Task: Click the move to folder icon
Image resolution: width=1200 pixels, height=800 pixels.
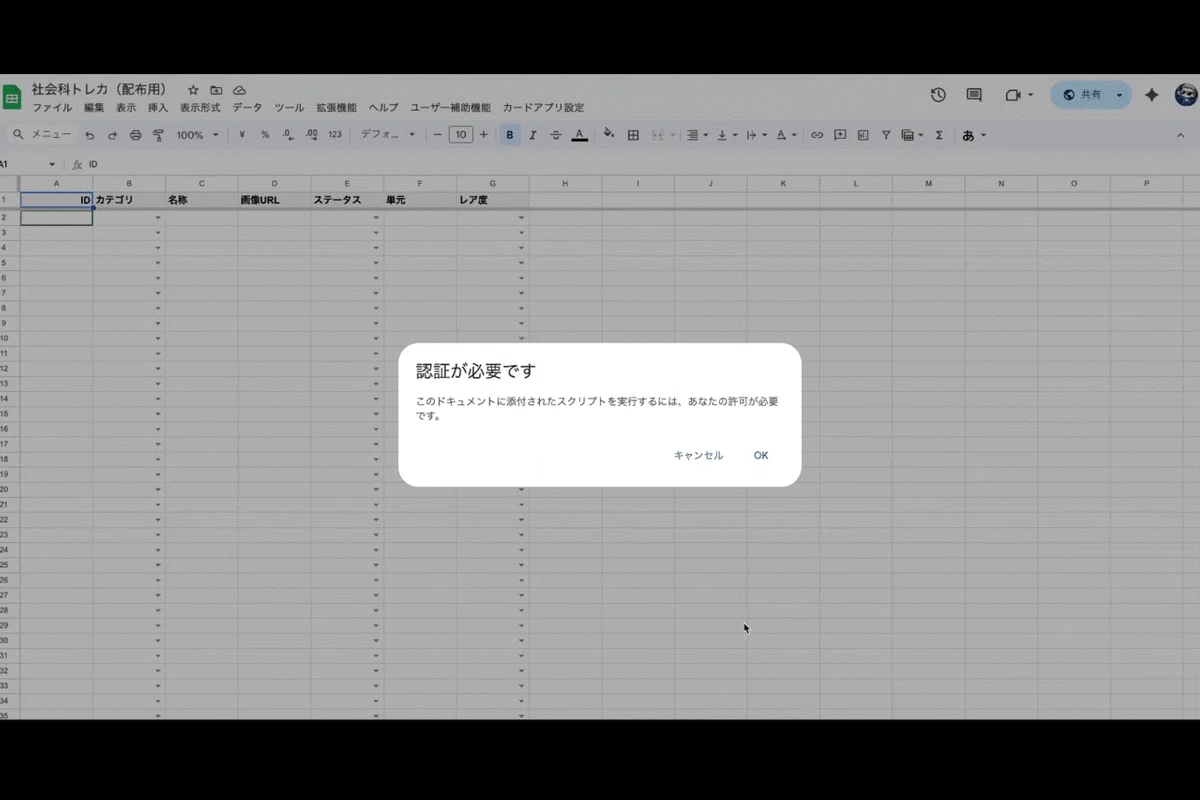Action: [x=216, y=90]
